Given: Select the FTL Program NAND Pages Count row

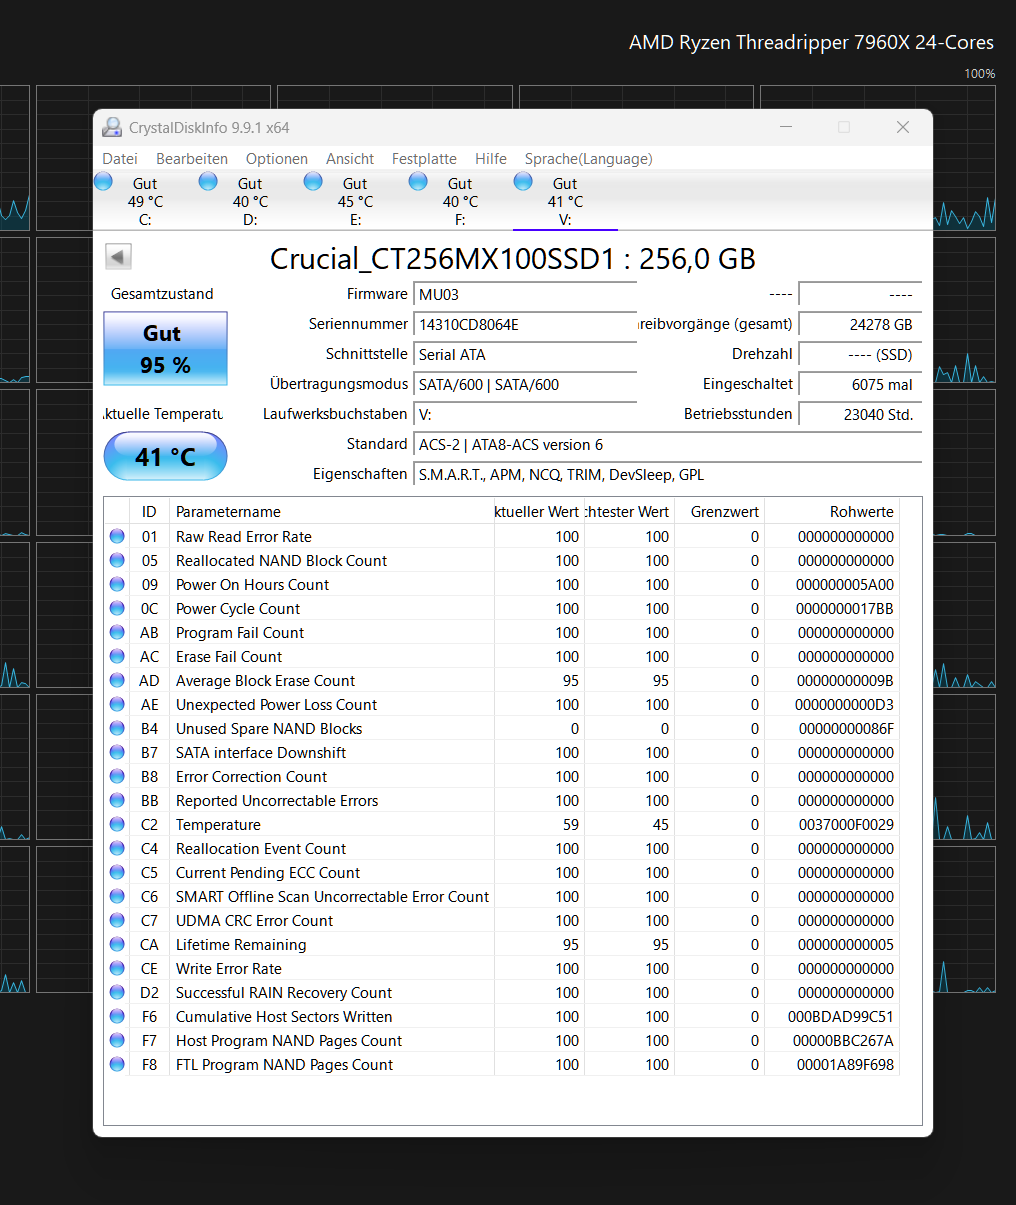Looking at the screenshot, I should (502, 1065).
